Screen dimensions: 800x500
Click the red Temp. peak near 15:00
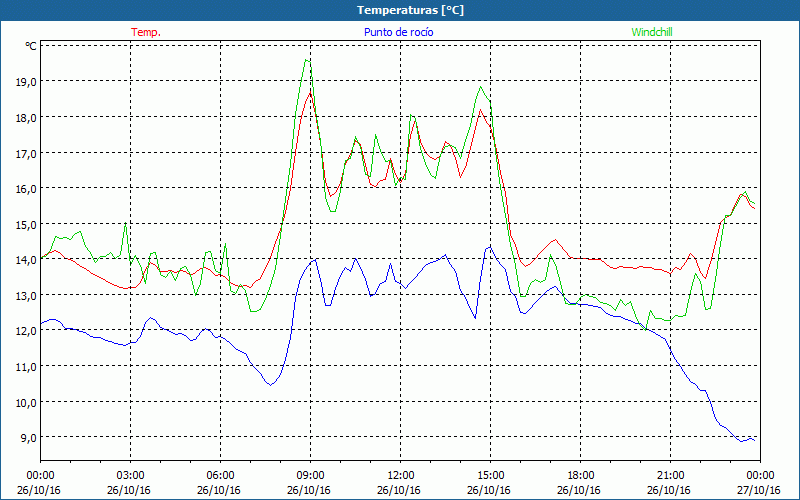480,110
